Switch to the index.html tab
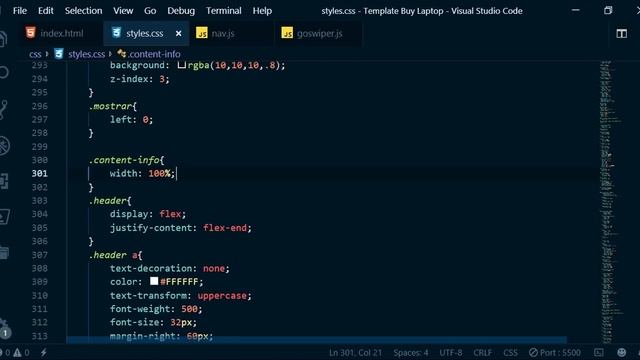This screenshot has height=360, width=640. tap(61, 33)
